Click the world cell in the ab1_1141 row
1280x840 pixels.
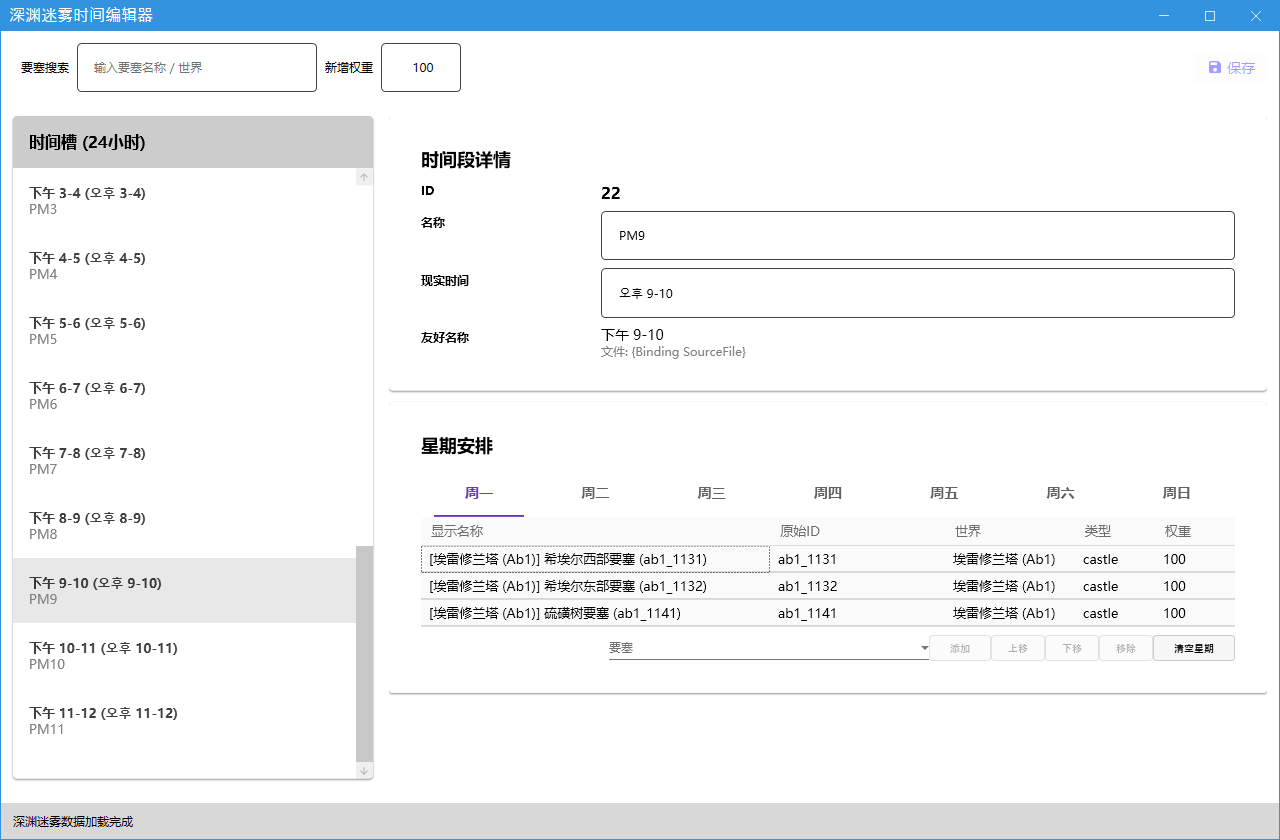(1010, 613)
